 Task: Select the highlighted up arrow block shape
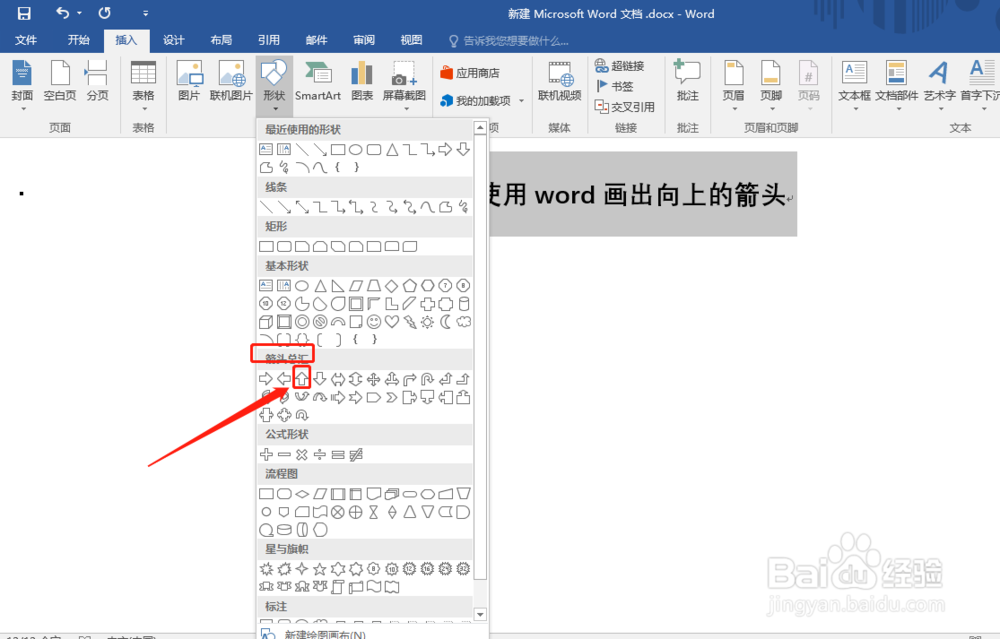point(302,378)
